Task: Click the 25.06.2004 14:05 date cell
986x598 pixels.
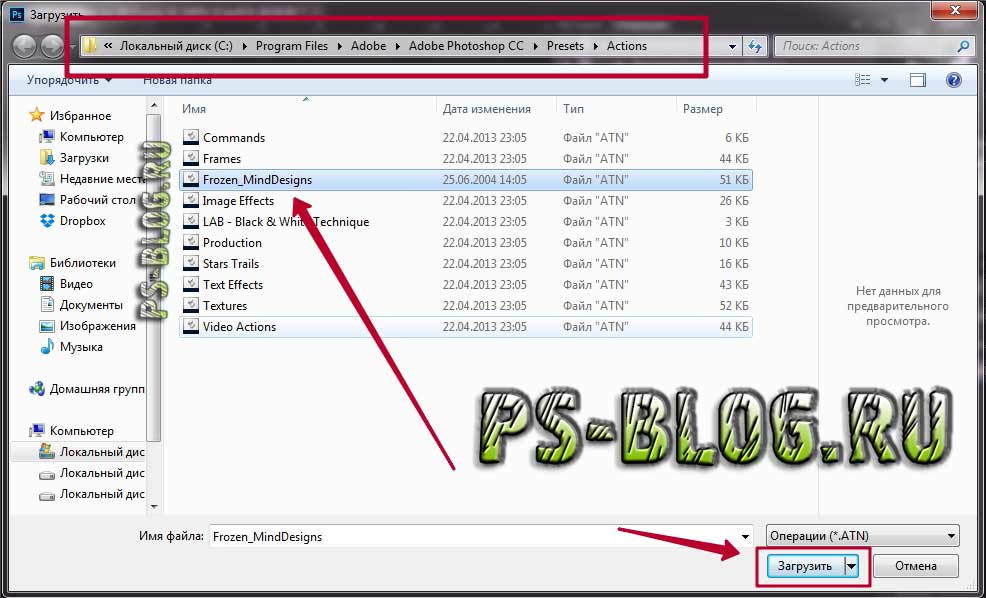Action: (x=484, y=179)
